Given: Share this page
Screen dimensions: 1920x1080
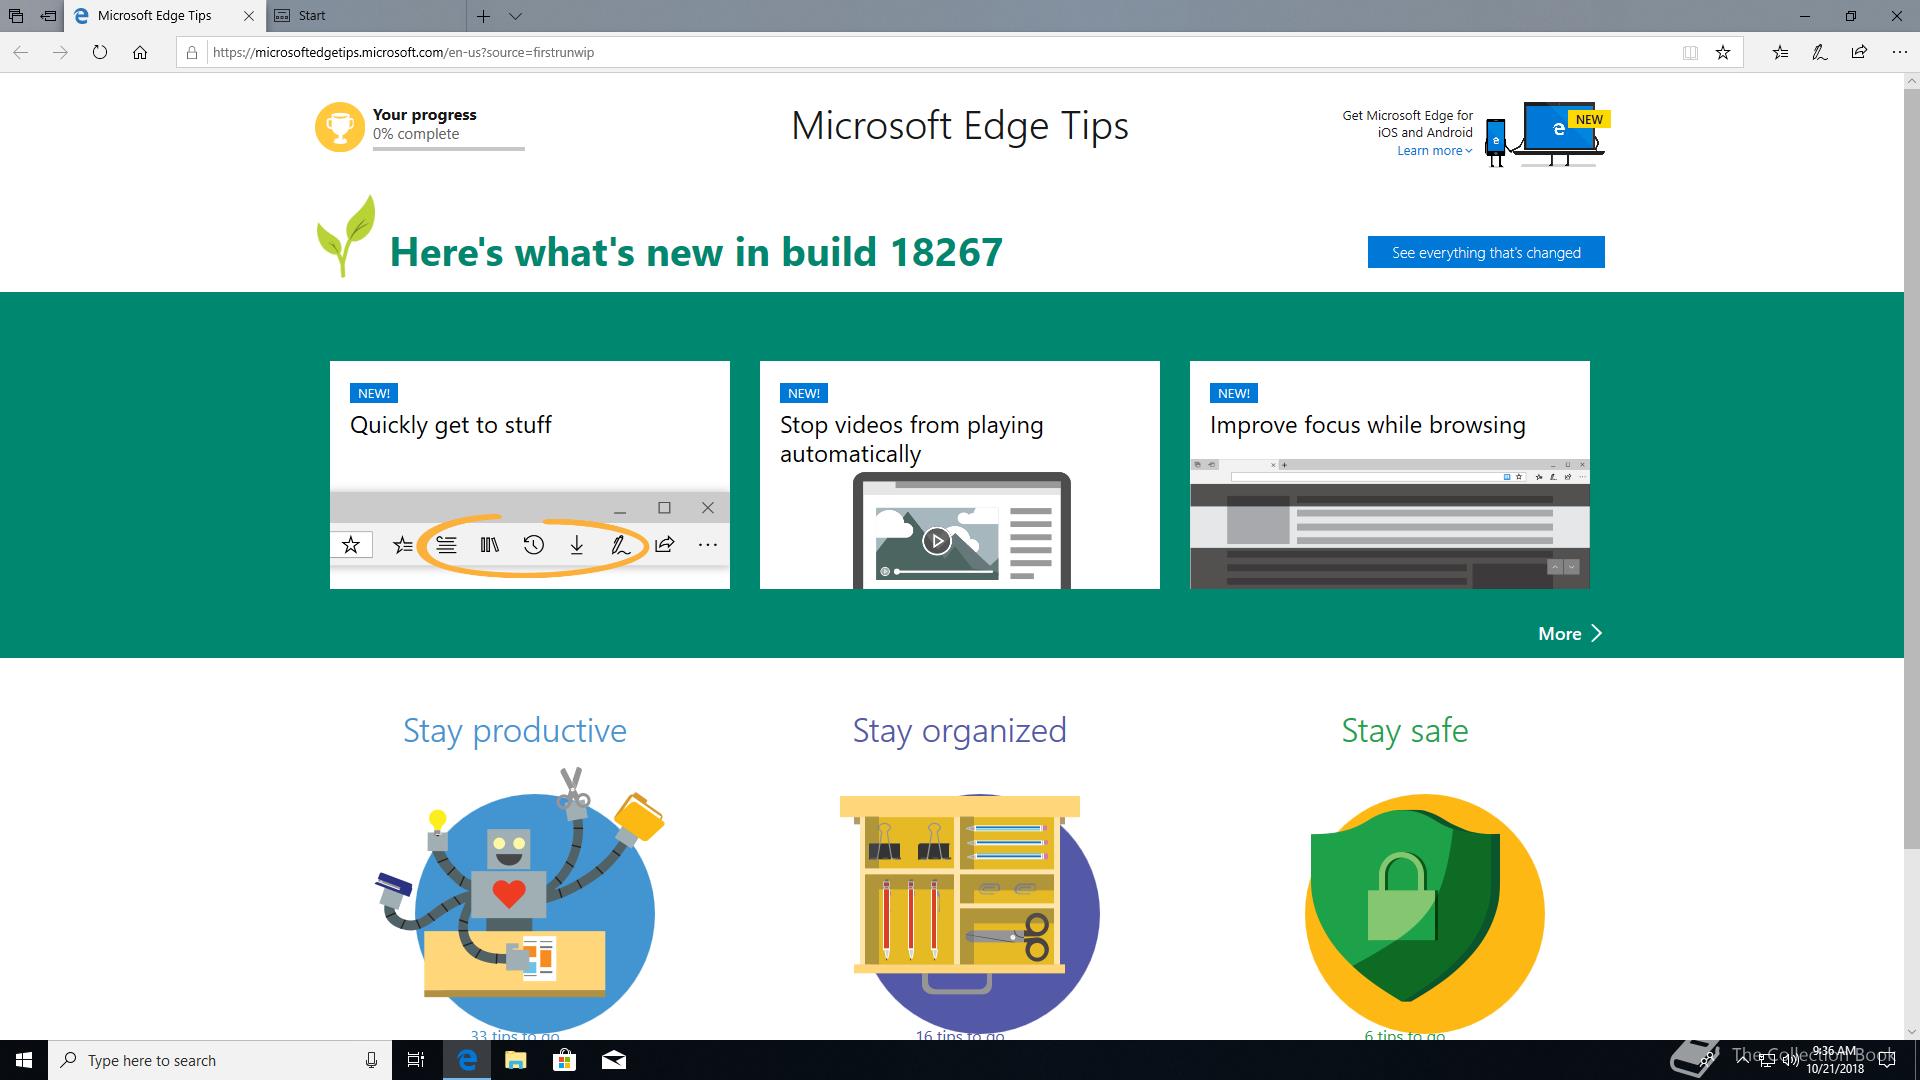Looking at the screenshot, I should pyautogui.click(x=1859, y=53).
